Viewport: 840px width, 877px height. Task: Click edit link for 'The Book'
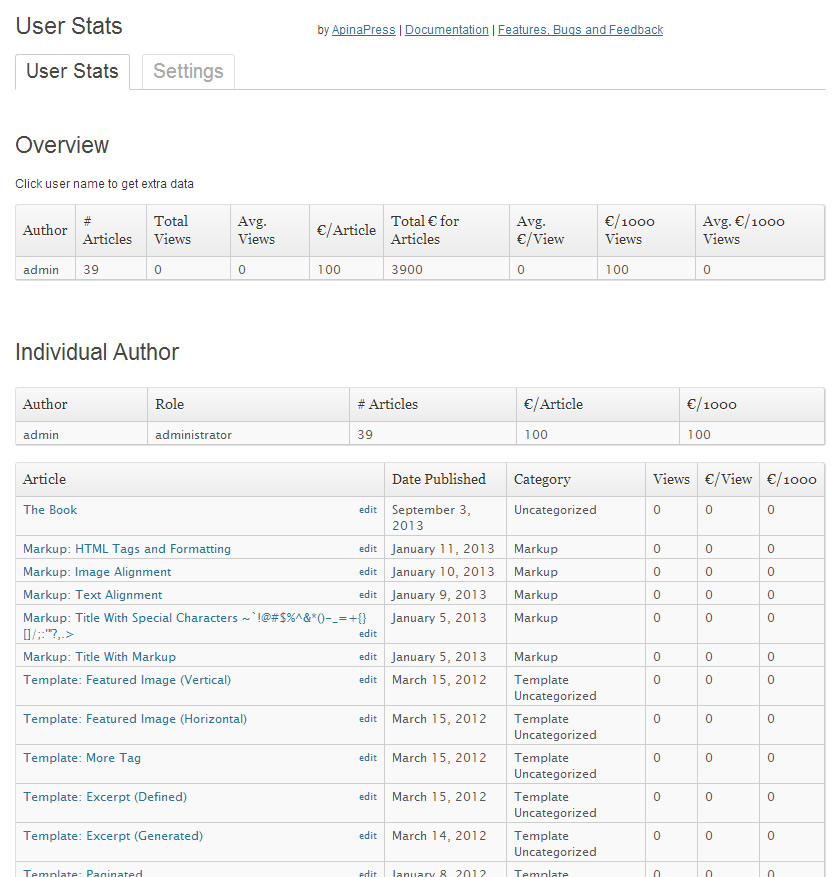368,510
